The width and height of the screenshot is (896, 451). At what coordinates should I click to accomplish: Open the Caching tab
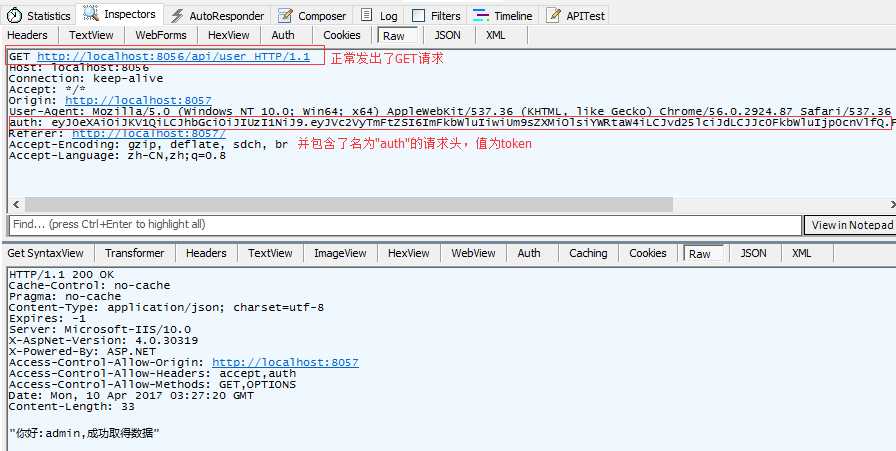pos(588,253)
